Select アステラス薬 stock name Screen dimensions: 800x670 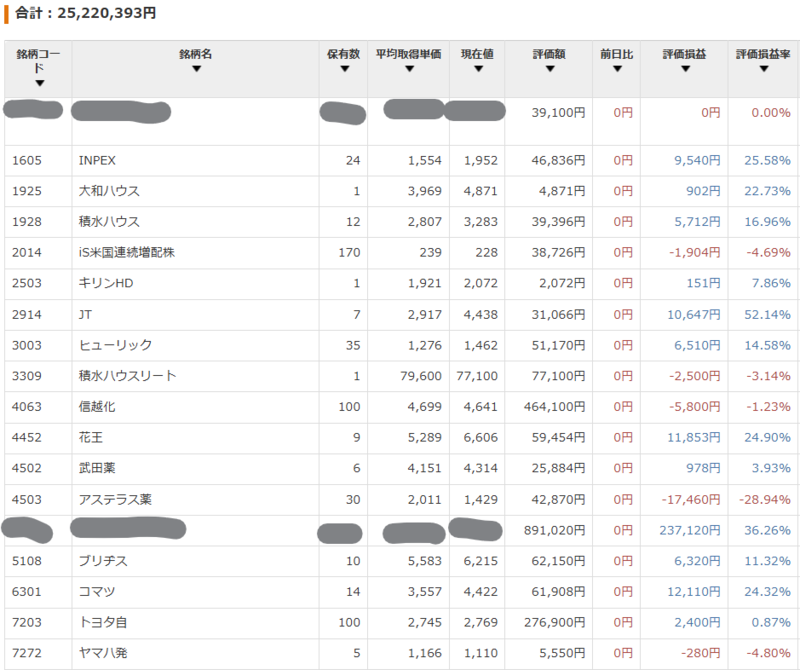click(x=115, y=500)
